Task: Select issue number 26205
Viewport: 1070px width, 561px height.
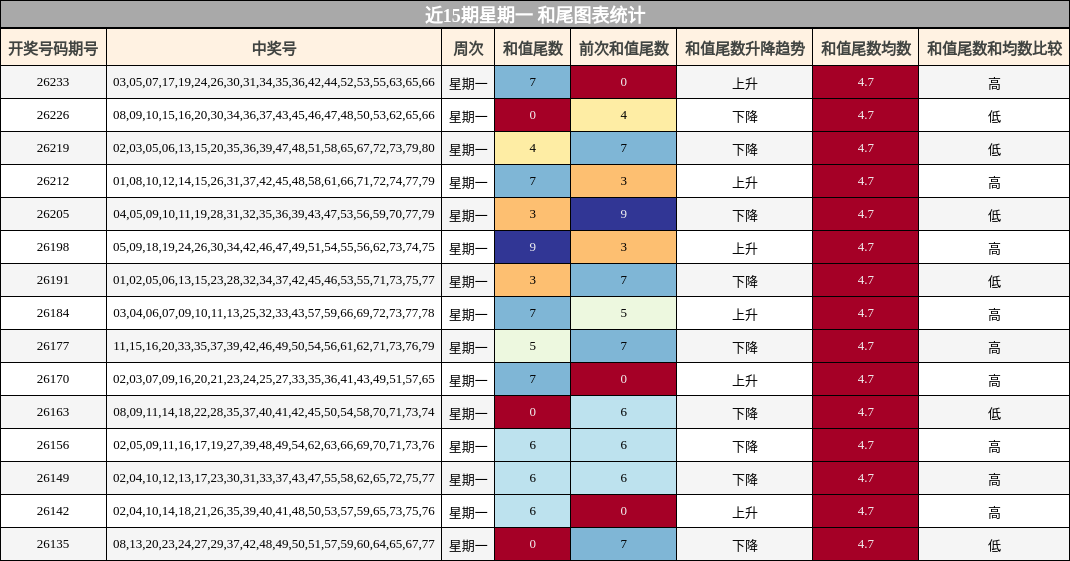Action: point(53,214)
